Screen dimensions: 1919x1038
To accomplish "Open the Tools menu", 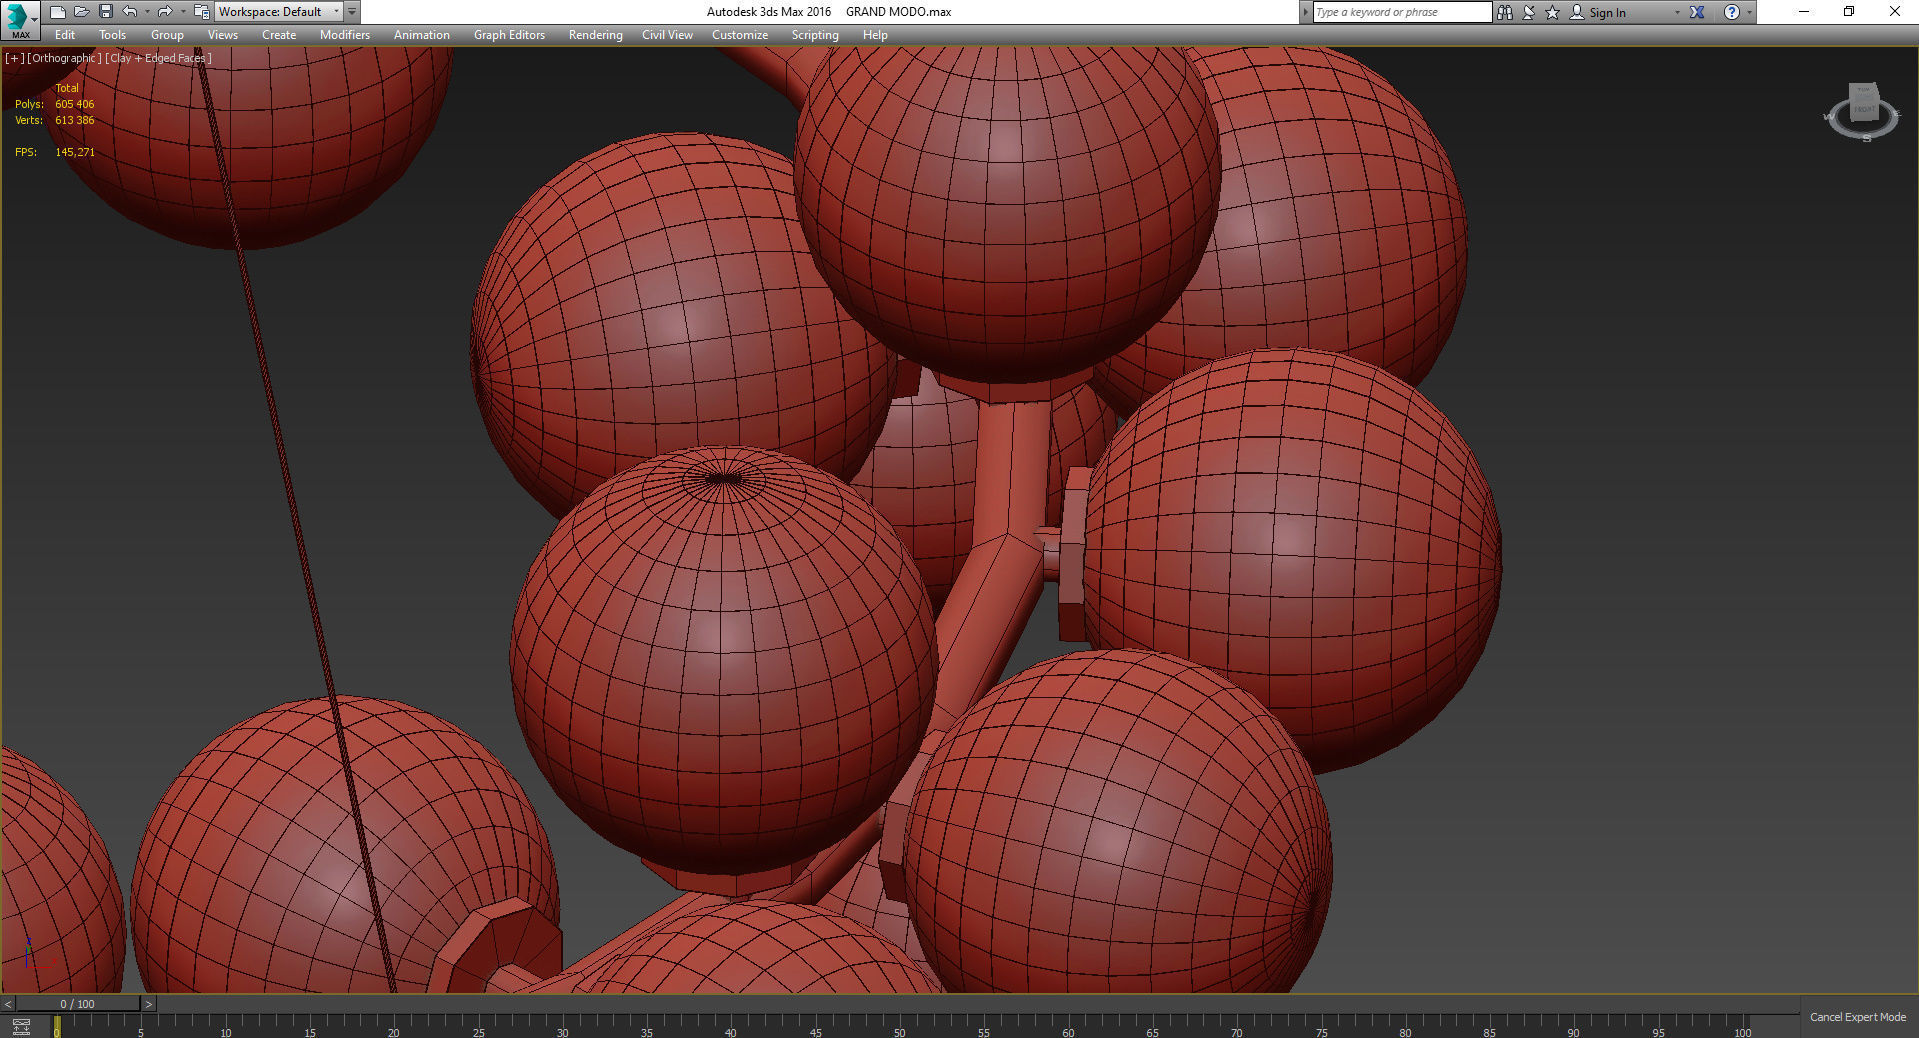I will 113,35.
